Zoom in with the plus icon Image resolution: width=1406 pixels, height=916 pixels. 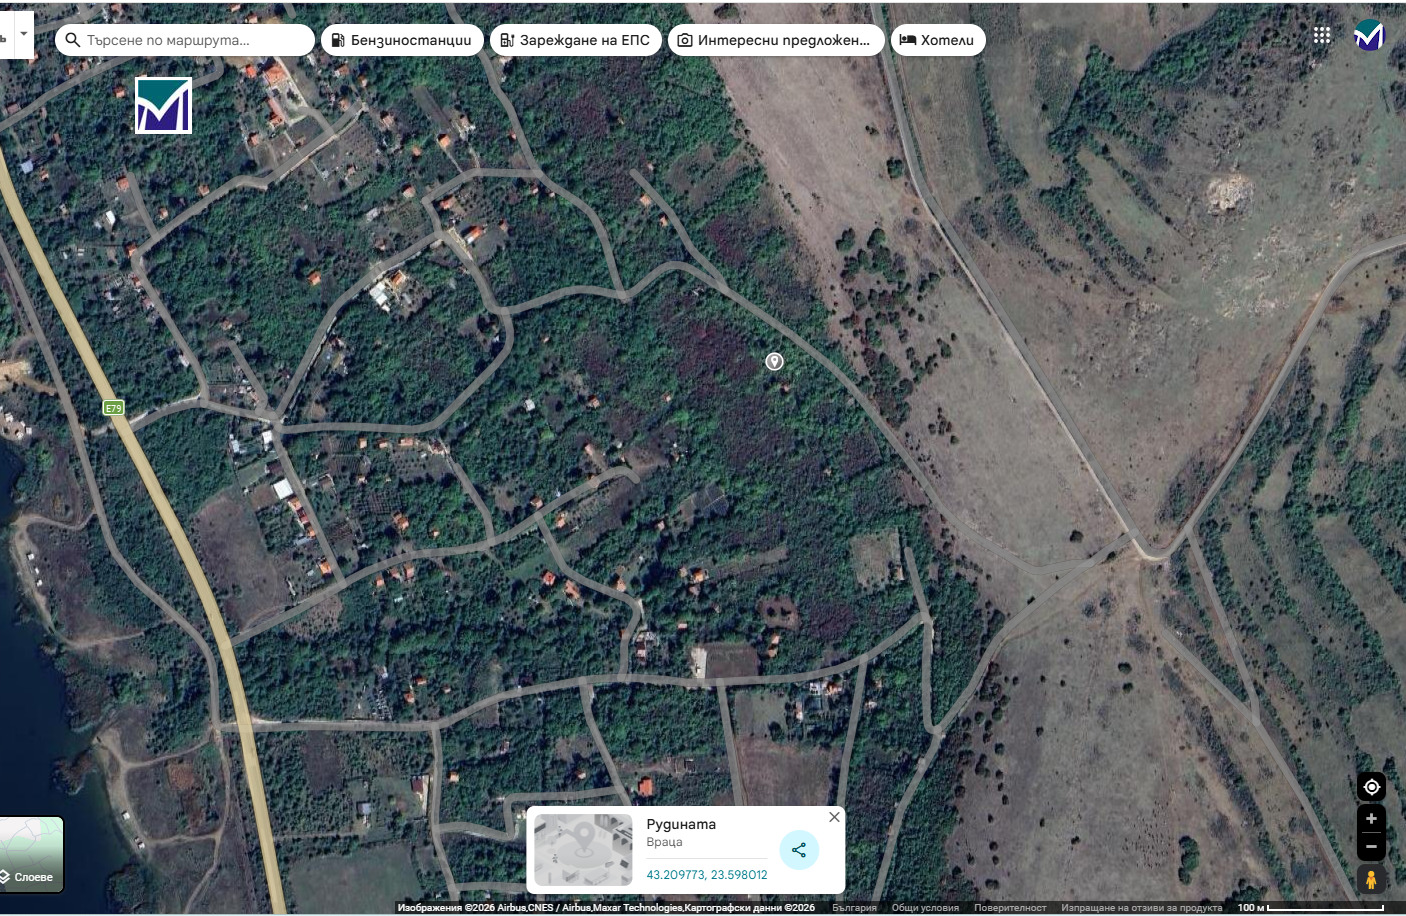pyautogui.click(x=1370, y=819)
